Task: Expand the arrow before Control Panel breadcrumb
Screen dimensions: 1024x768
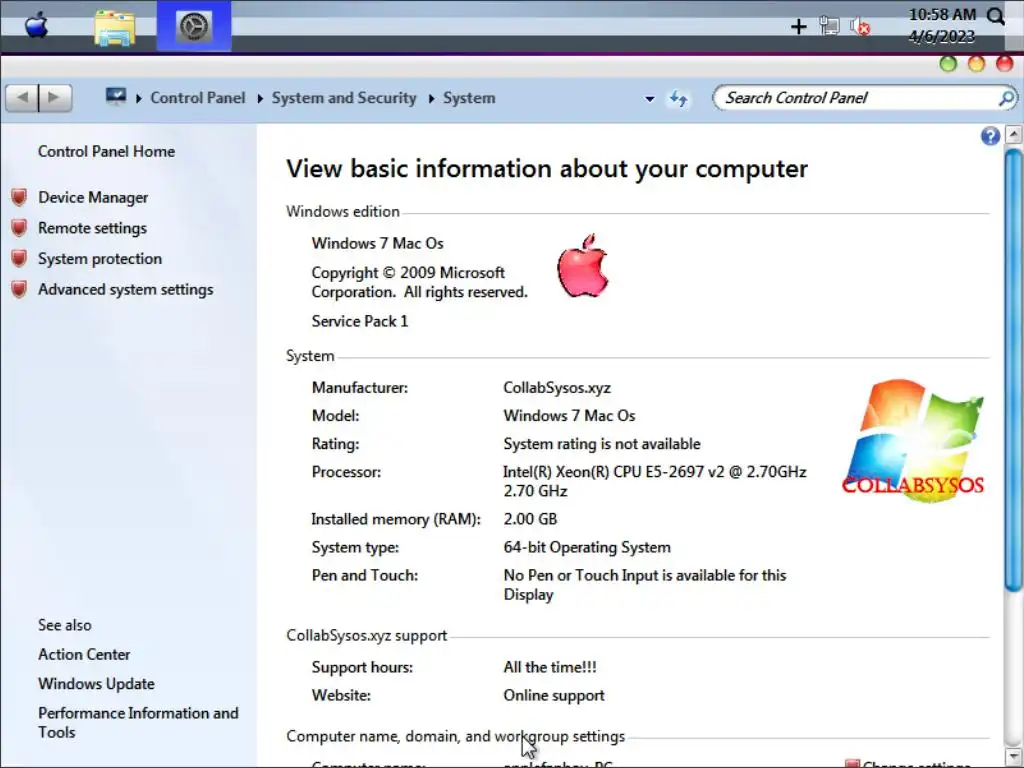Action: tap(138, 99)
